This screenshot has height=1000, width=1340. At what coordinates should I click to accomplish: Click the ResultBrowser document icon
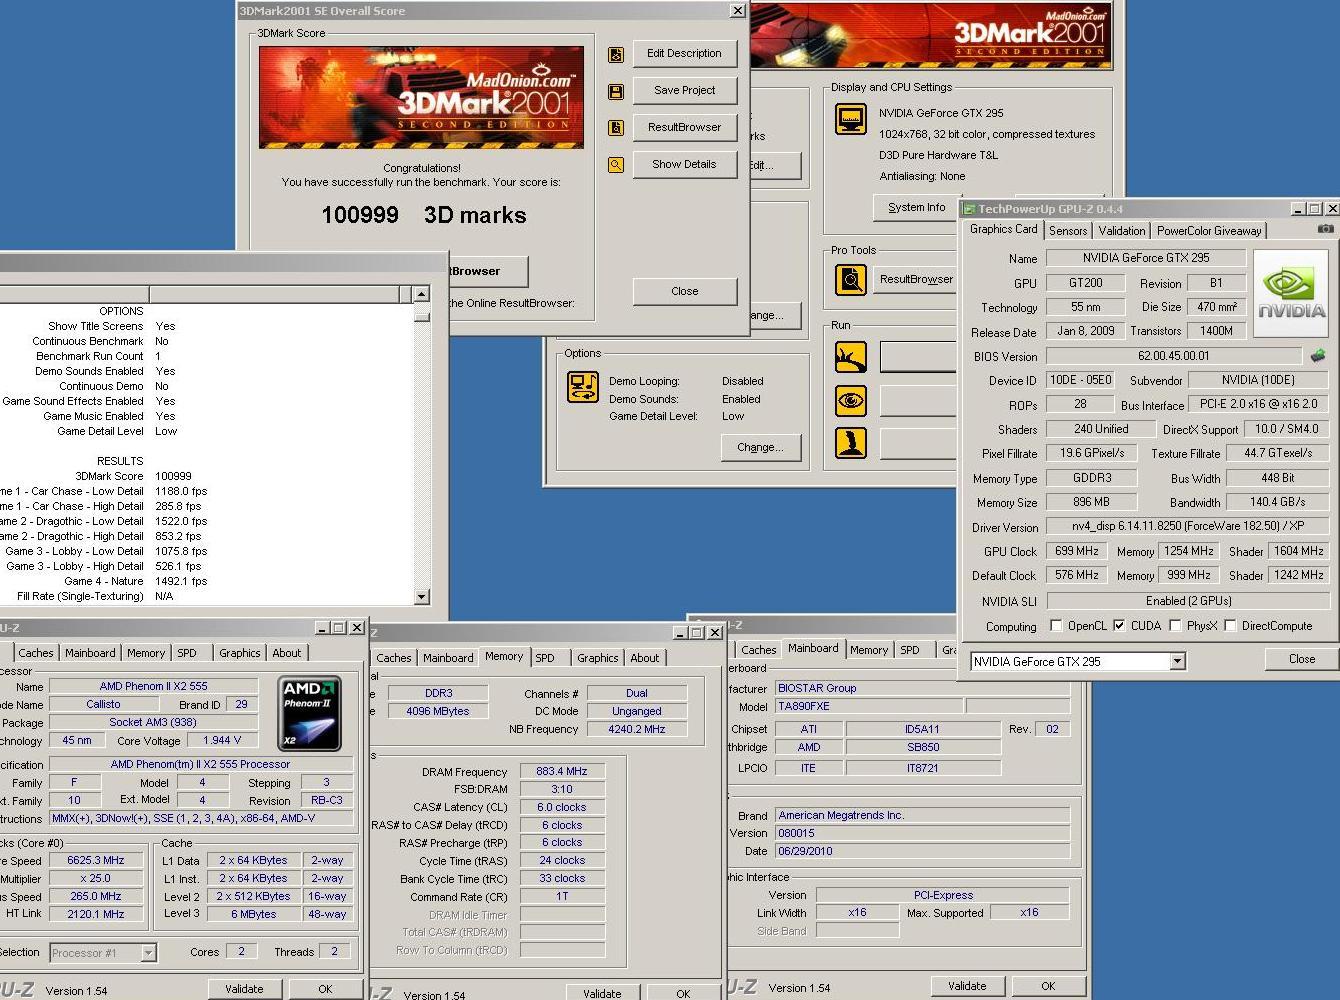(x=616, y=128)
